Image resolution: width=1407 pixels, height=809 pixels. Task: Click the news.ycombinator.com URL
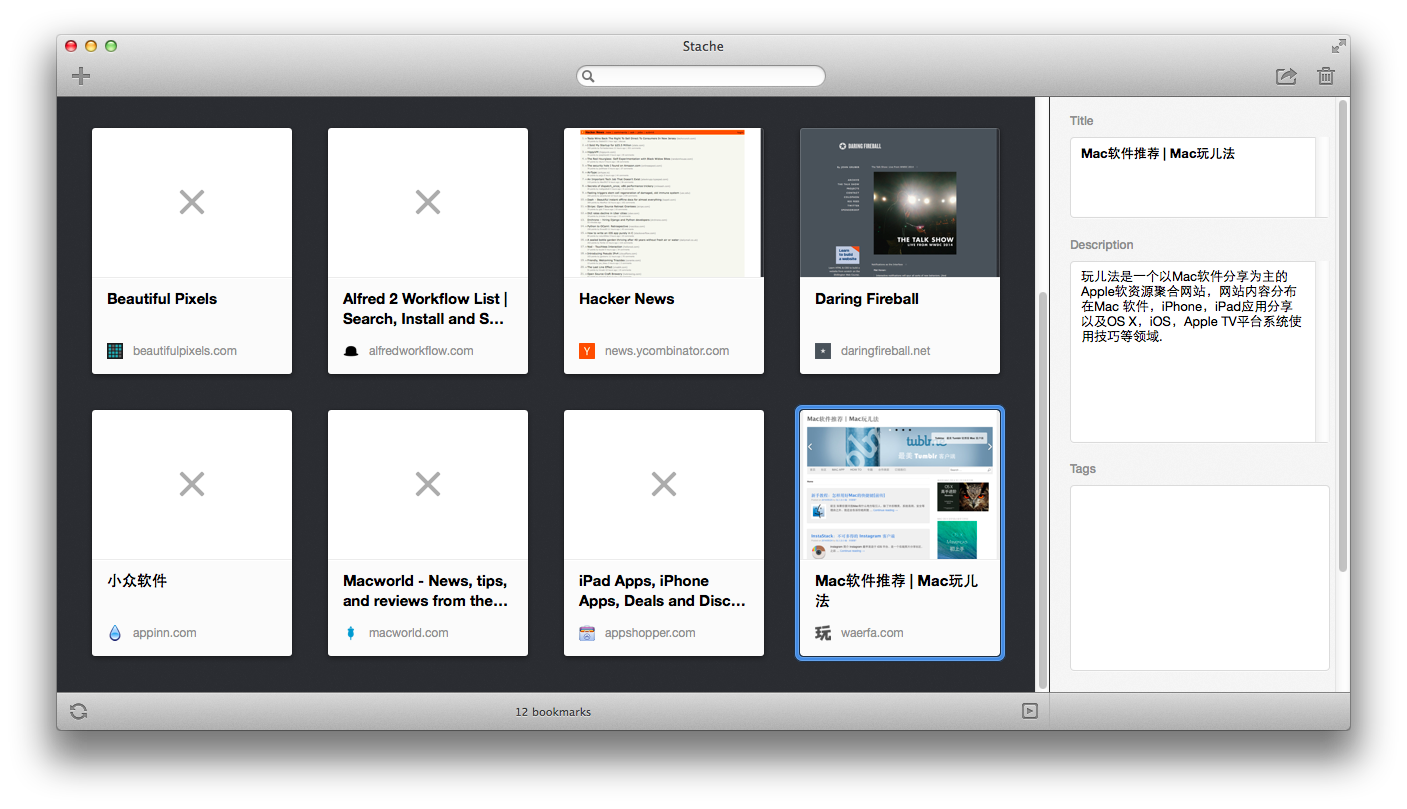point(667,351)
